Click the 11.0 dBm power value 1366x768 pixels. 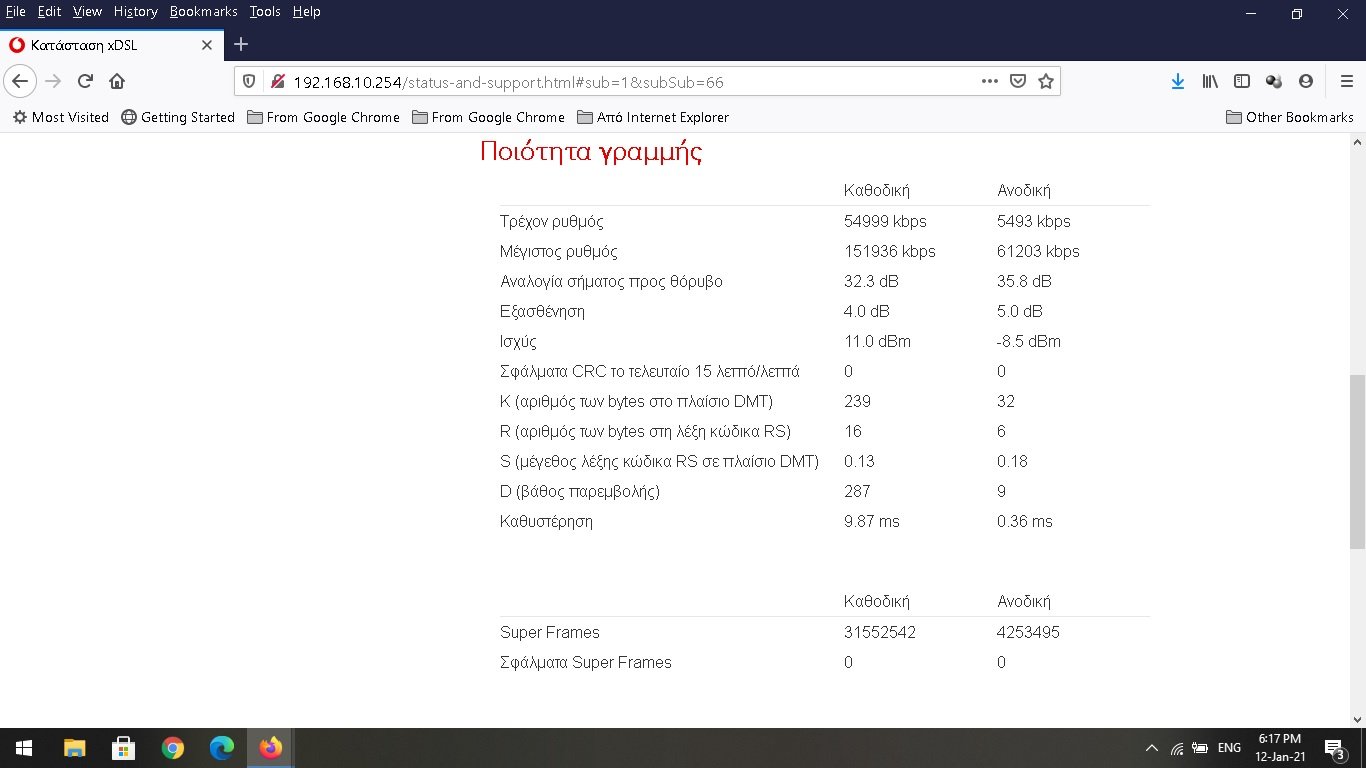point(877,341)
